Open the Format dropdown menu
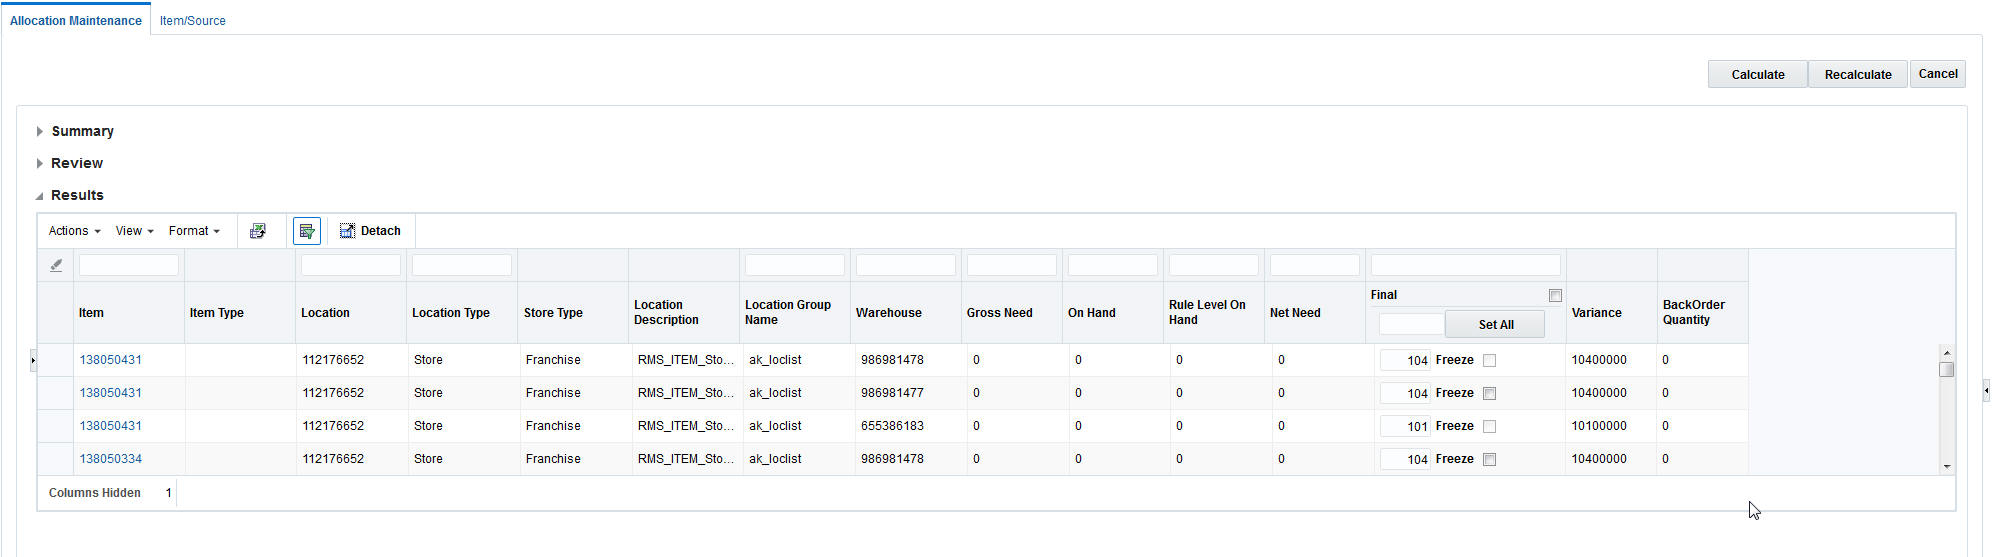Viewport: 1996px width, 557px height. [x=194, y=231]
